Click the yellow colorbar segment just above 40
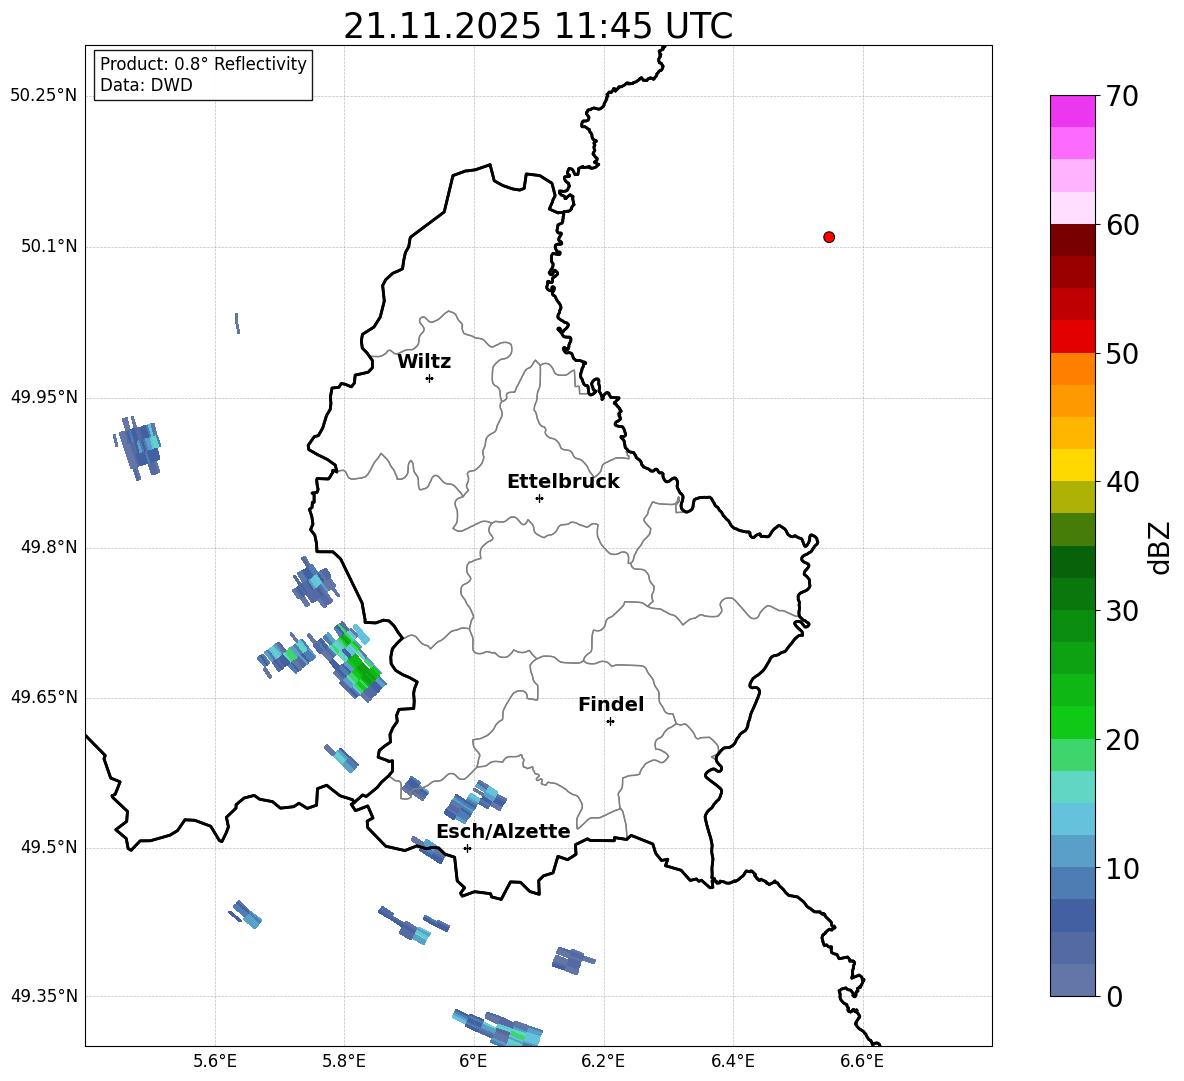This screenshot has width=1184, height=1081. [1072, 466]
